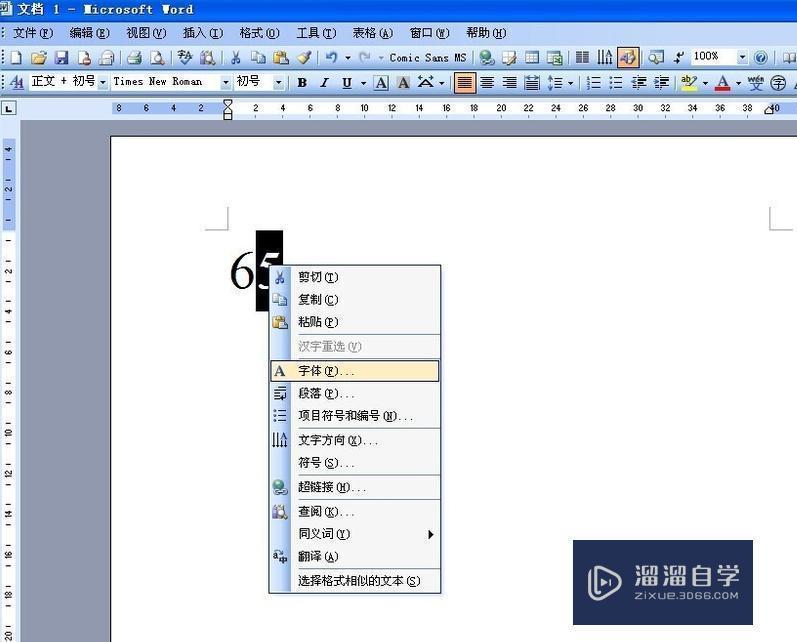Click the ruler tab selector L box
This screenshot has height=642, width=797.
point(9,108)
